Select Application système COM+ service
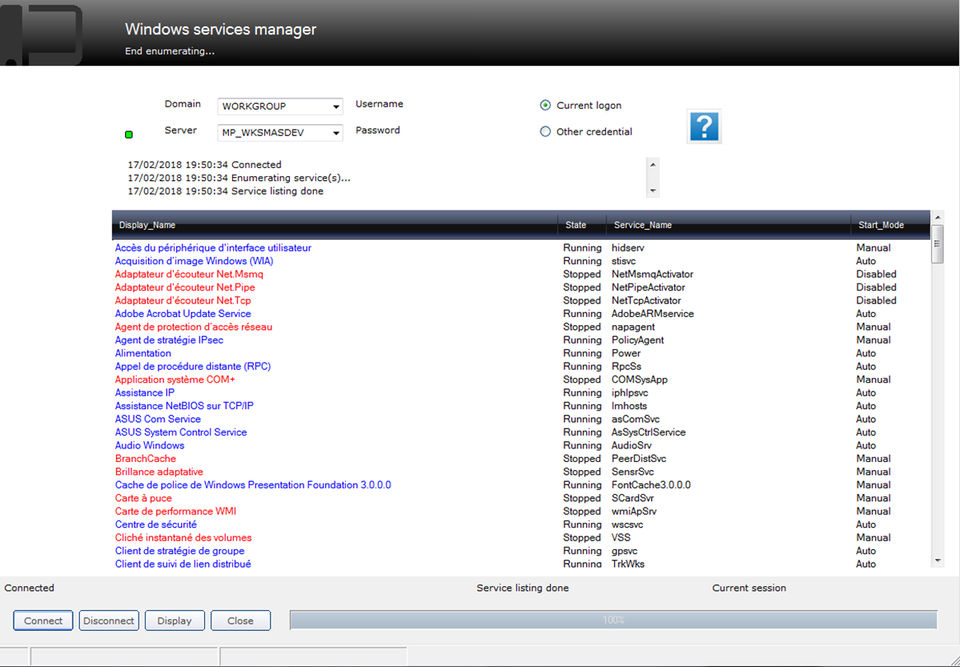Screen dimensions: 960x667 point(175,380)
